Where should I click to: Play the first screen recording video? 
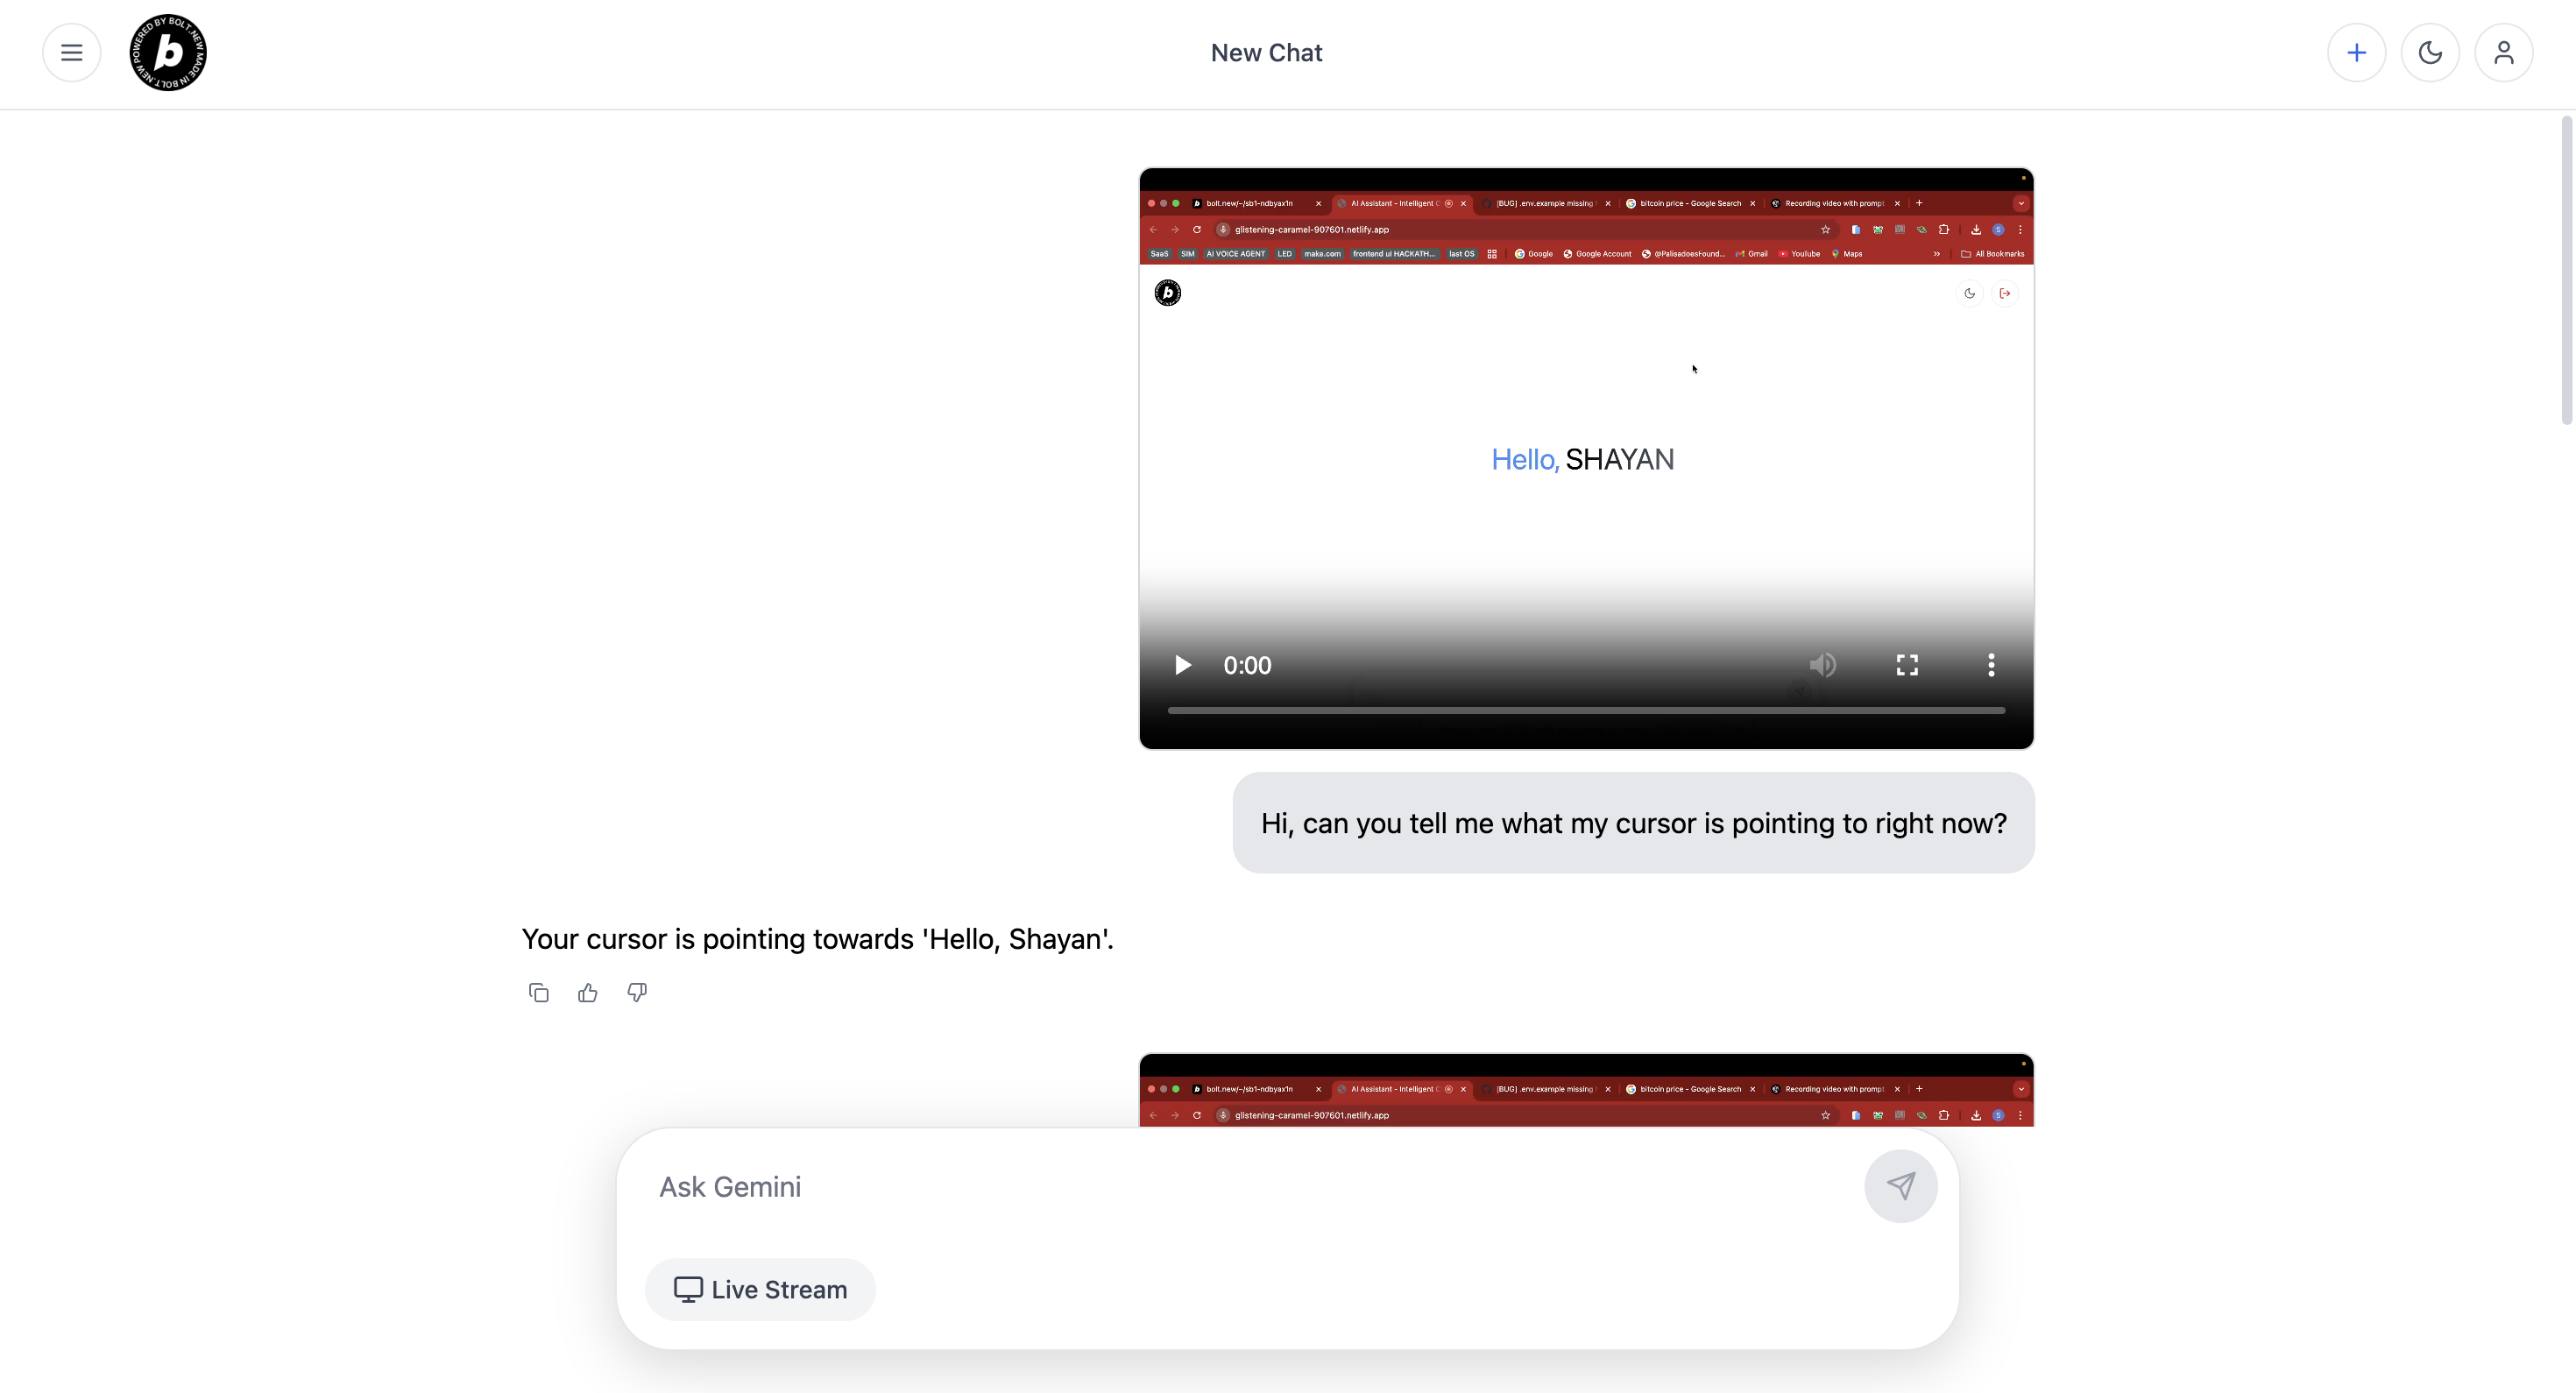[x=1182, y=666]
